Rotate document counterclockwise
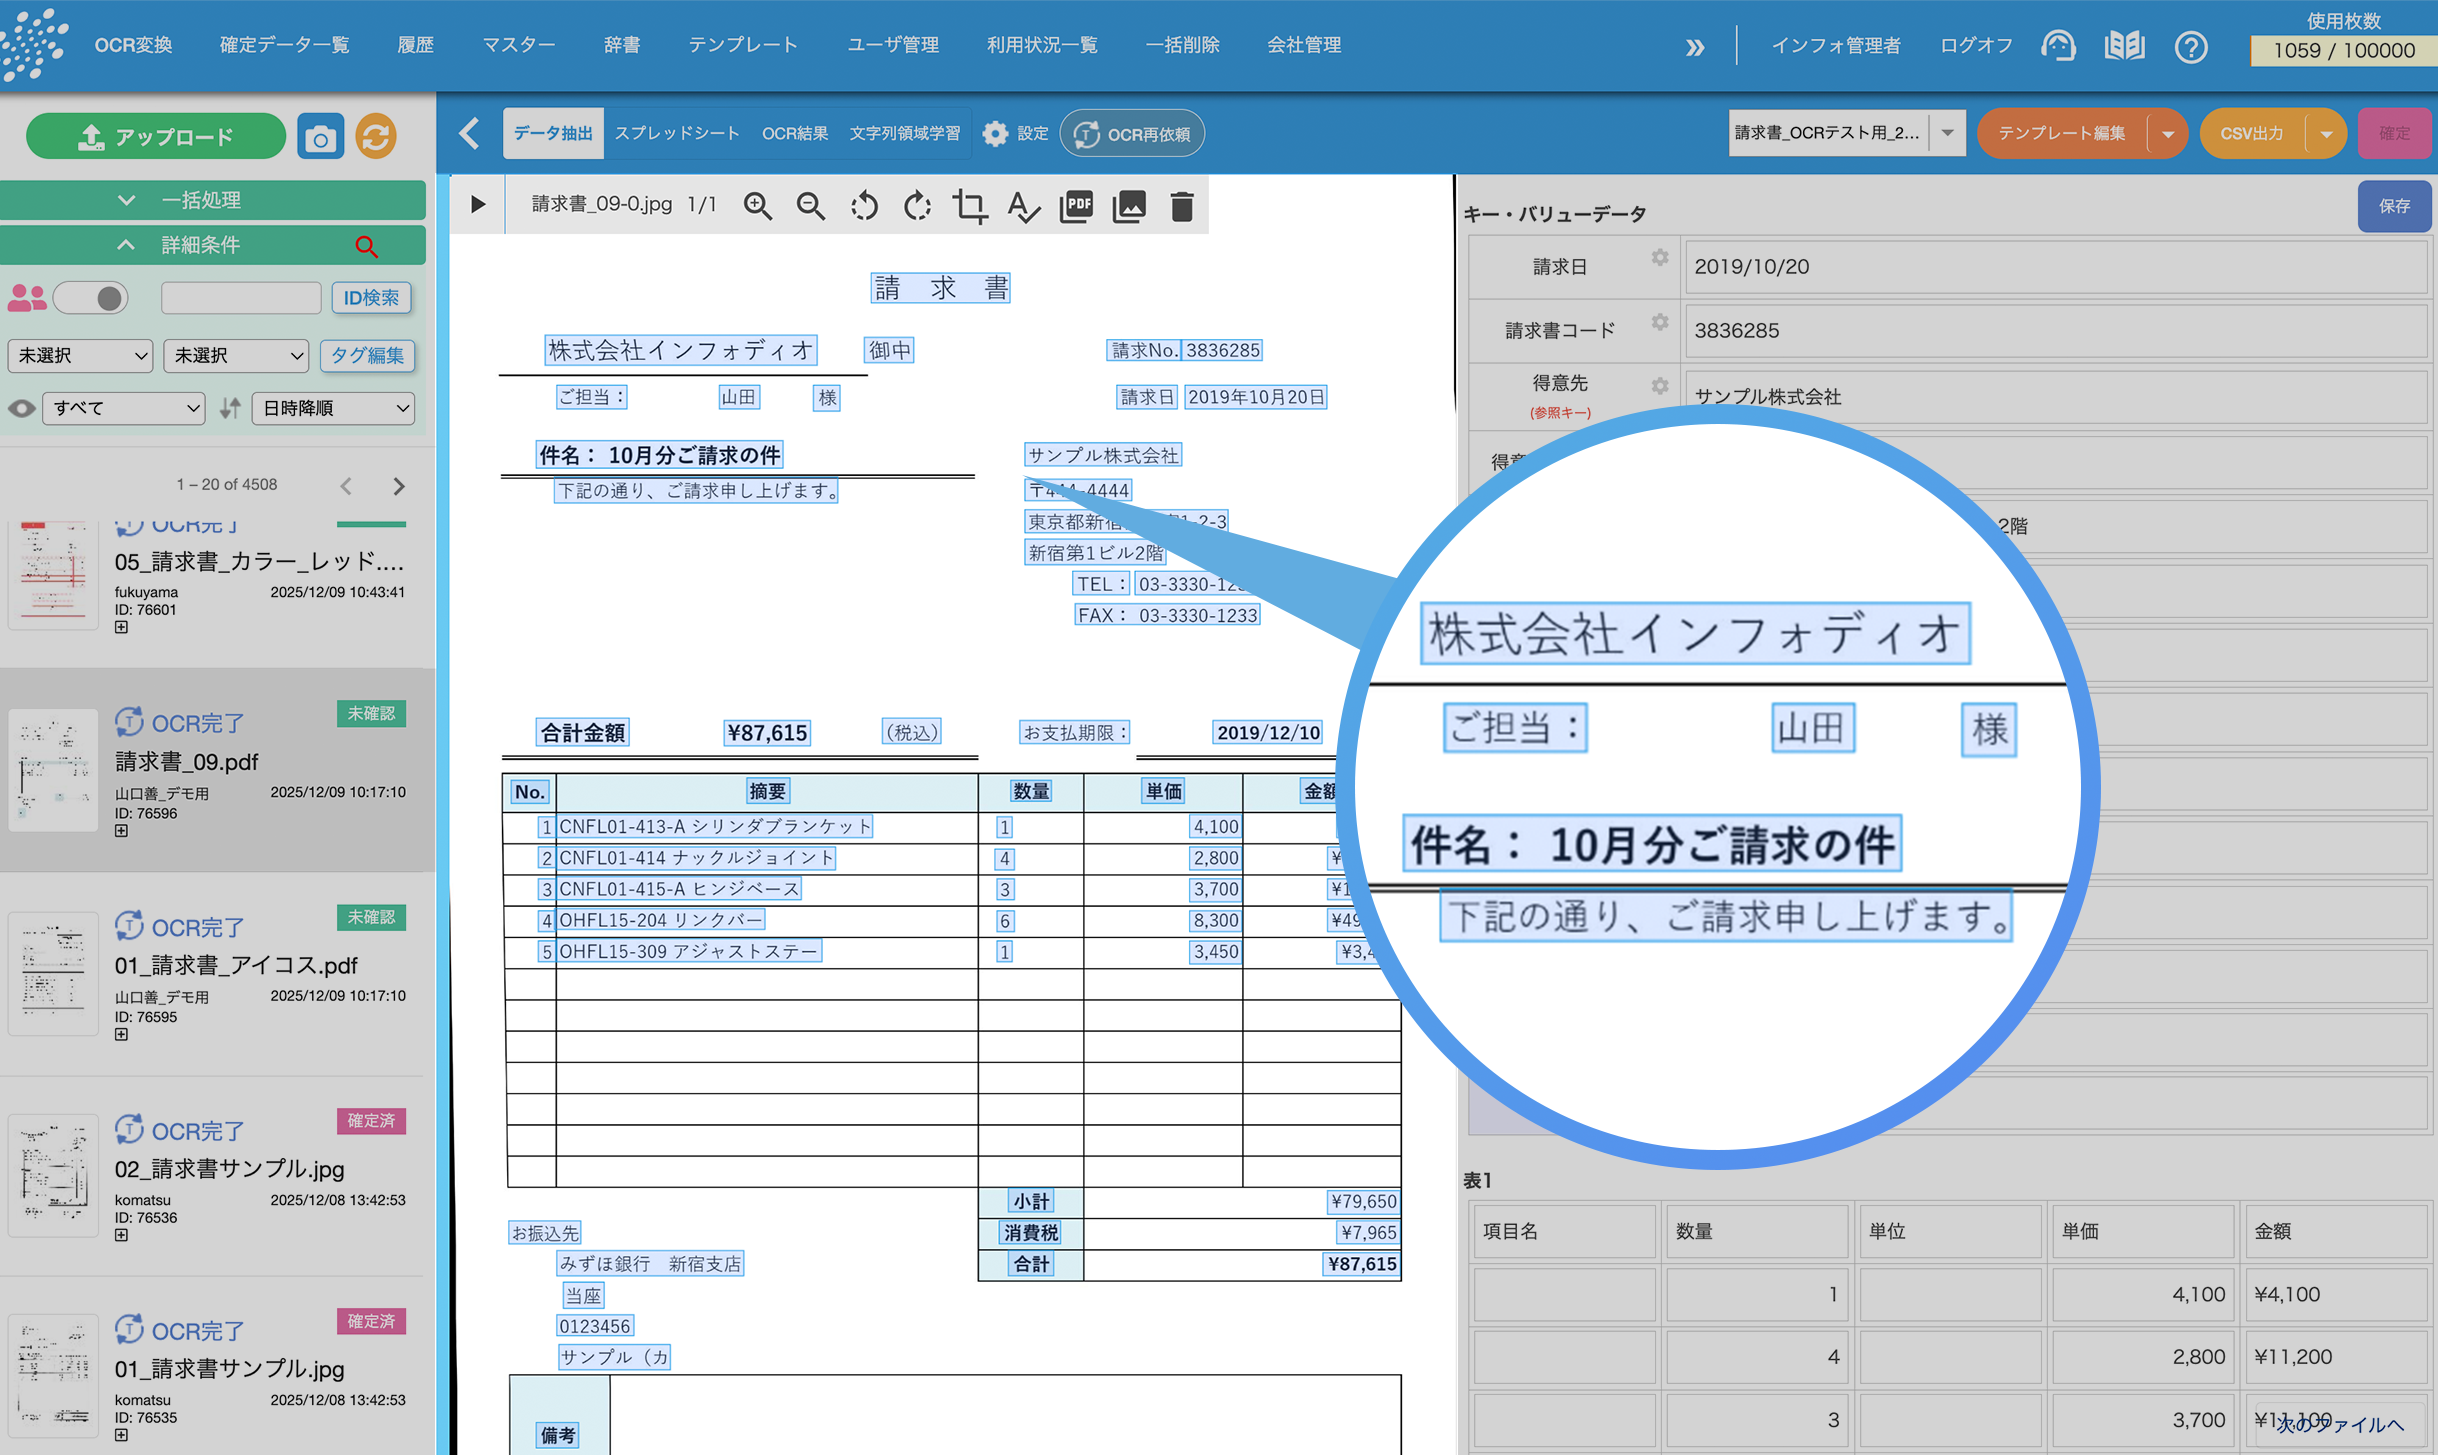Screen dimensions: 2438x1455 pyautogui.click(x=864, y=207)
